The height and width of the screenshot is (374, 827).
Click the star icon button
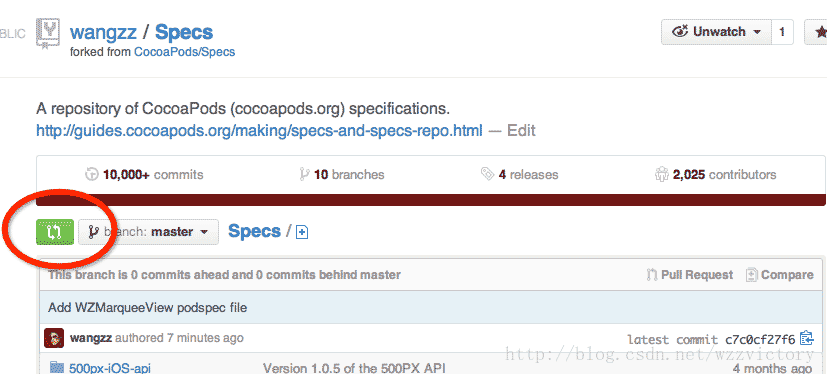coord(816,32)
